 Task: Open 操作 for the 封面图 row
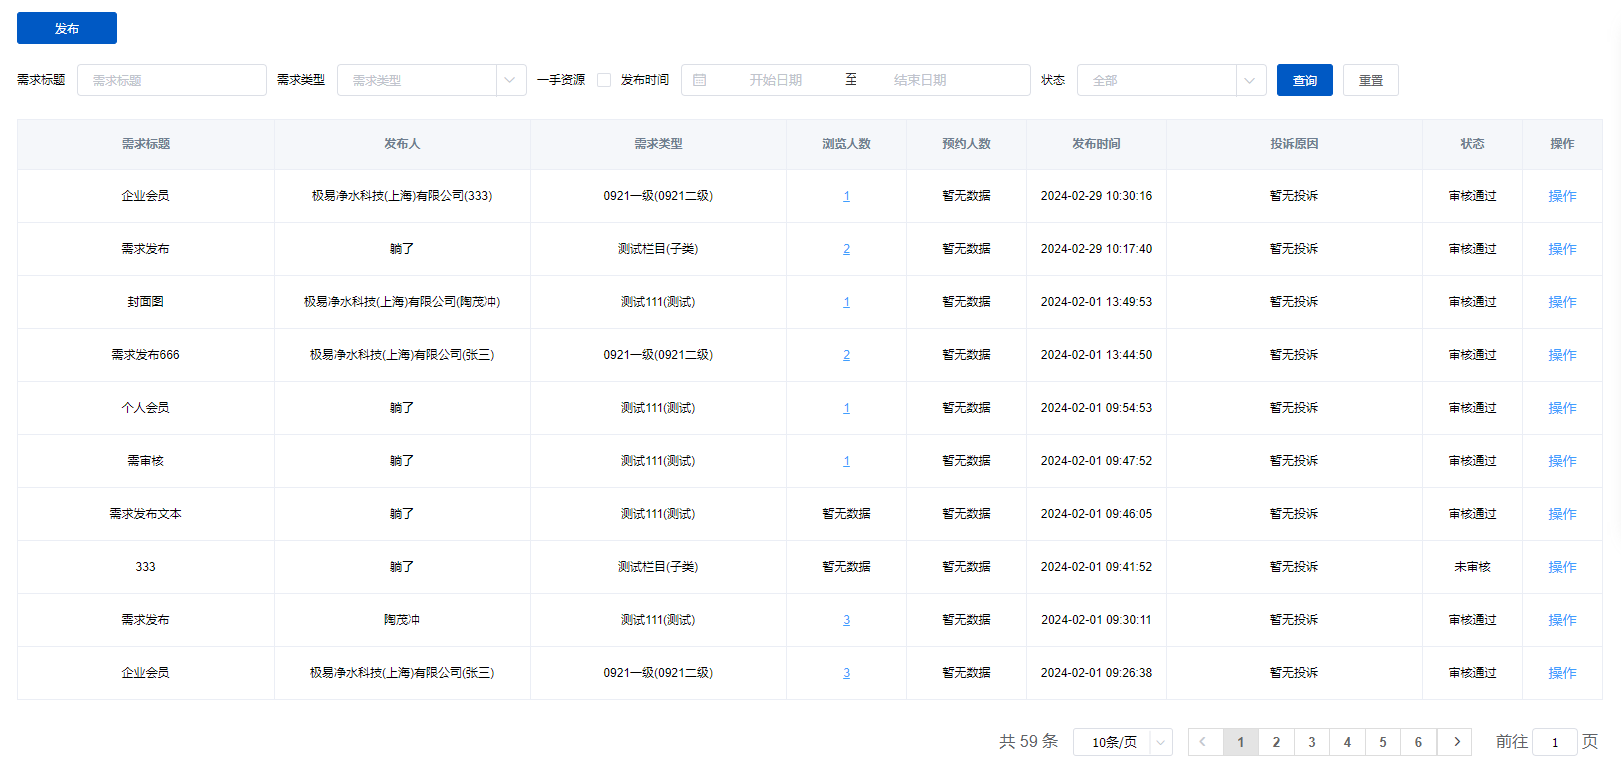(x=1562, y=302)
